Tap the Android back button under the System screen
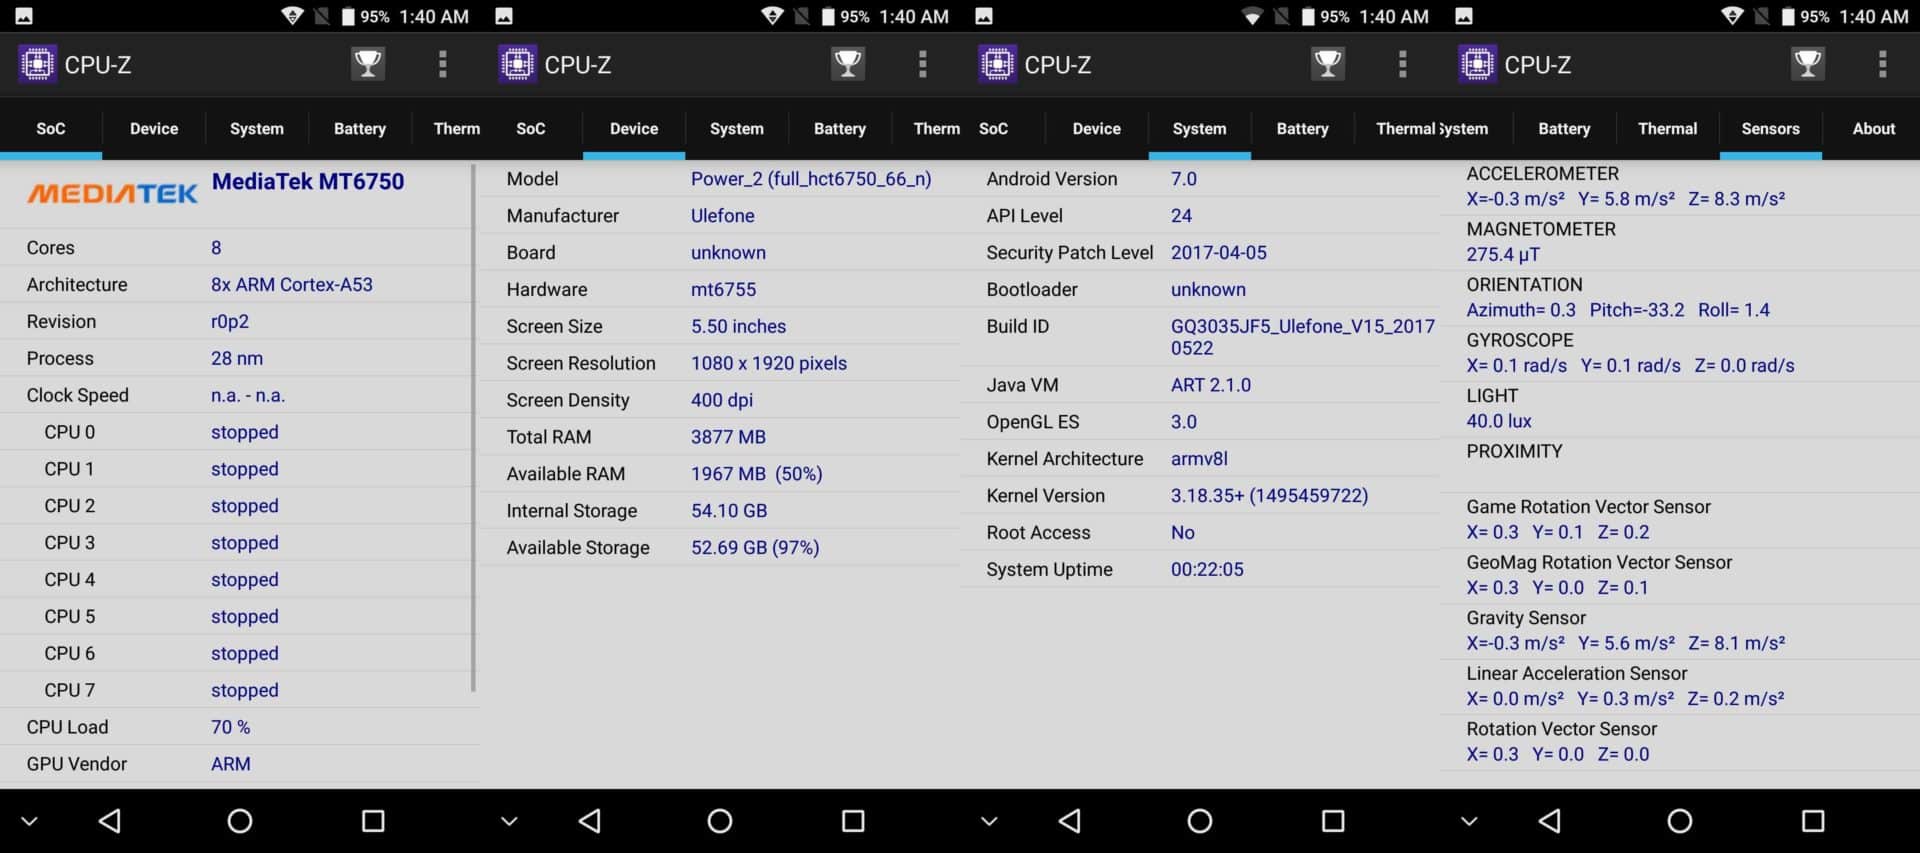1920x853 pixels. point(1070,821)
